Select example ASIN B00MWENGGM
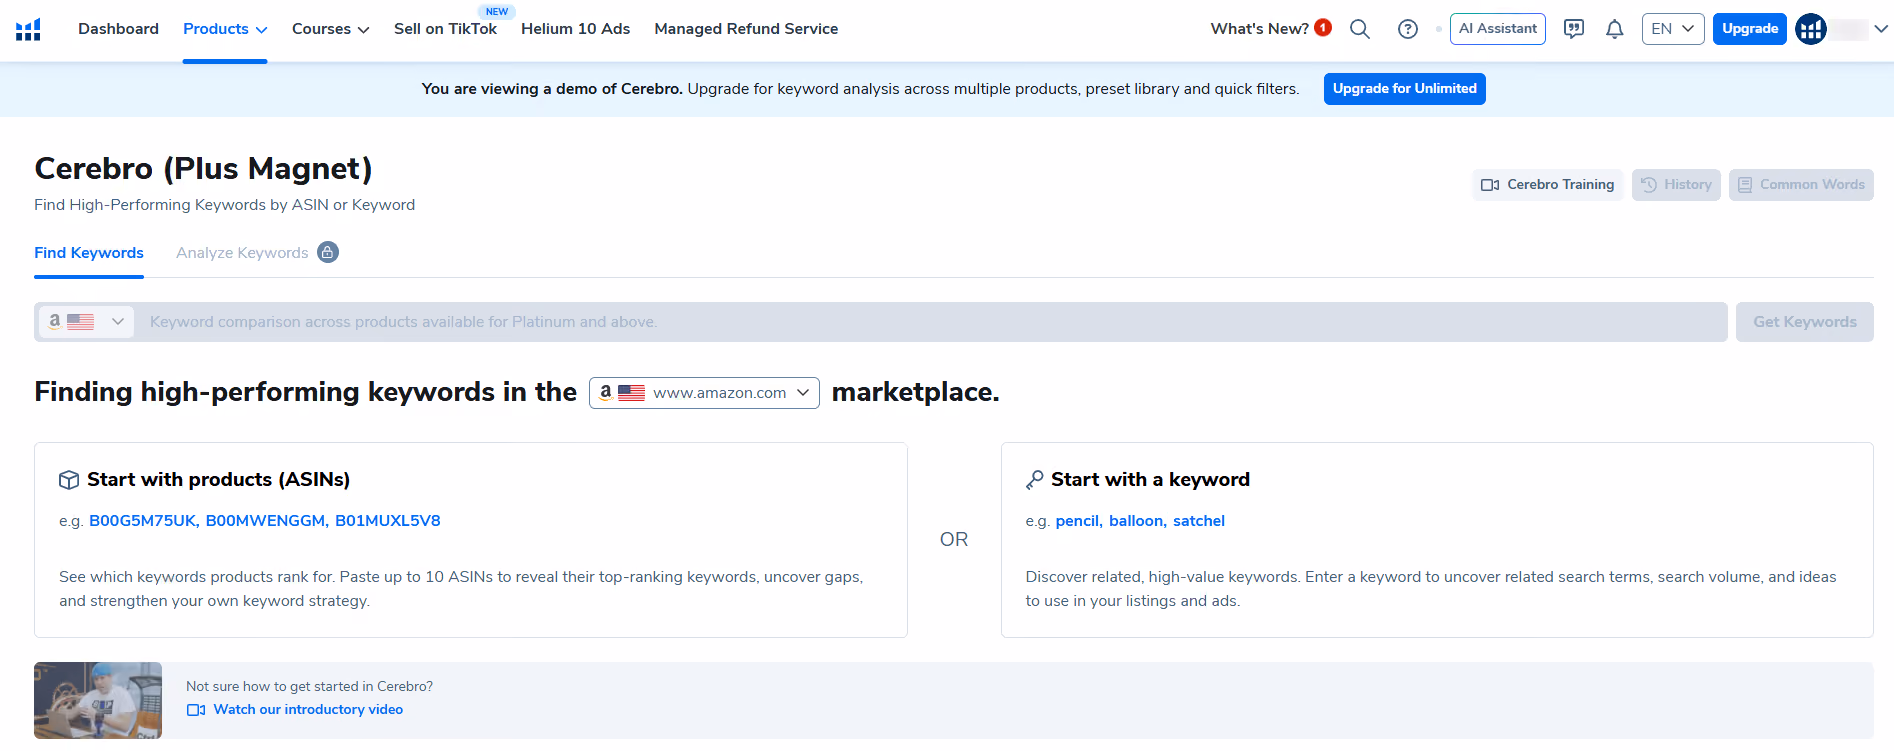The width and height of the screenshot is (1894, 751). [267, 521]
